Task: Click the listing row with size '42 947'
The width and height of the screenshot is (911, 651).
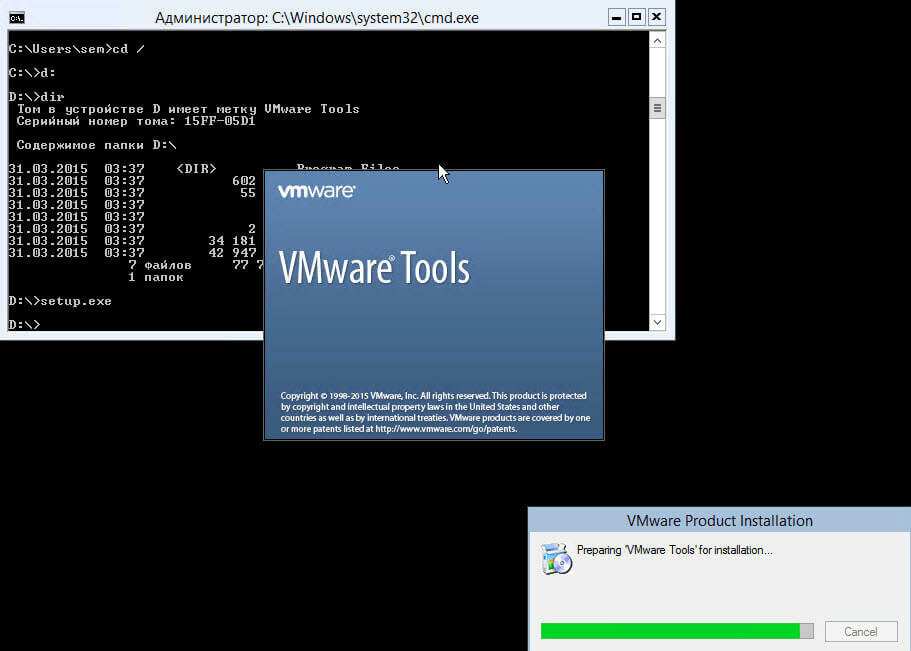Action: pyautogui.click(x=132, y=253)
